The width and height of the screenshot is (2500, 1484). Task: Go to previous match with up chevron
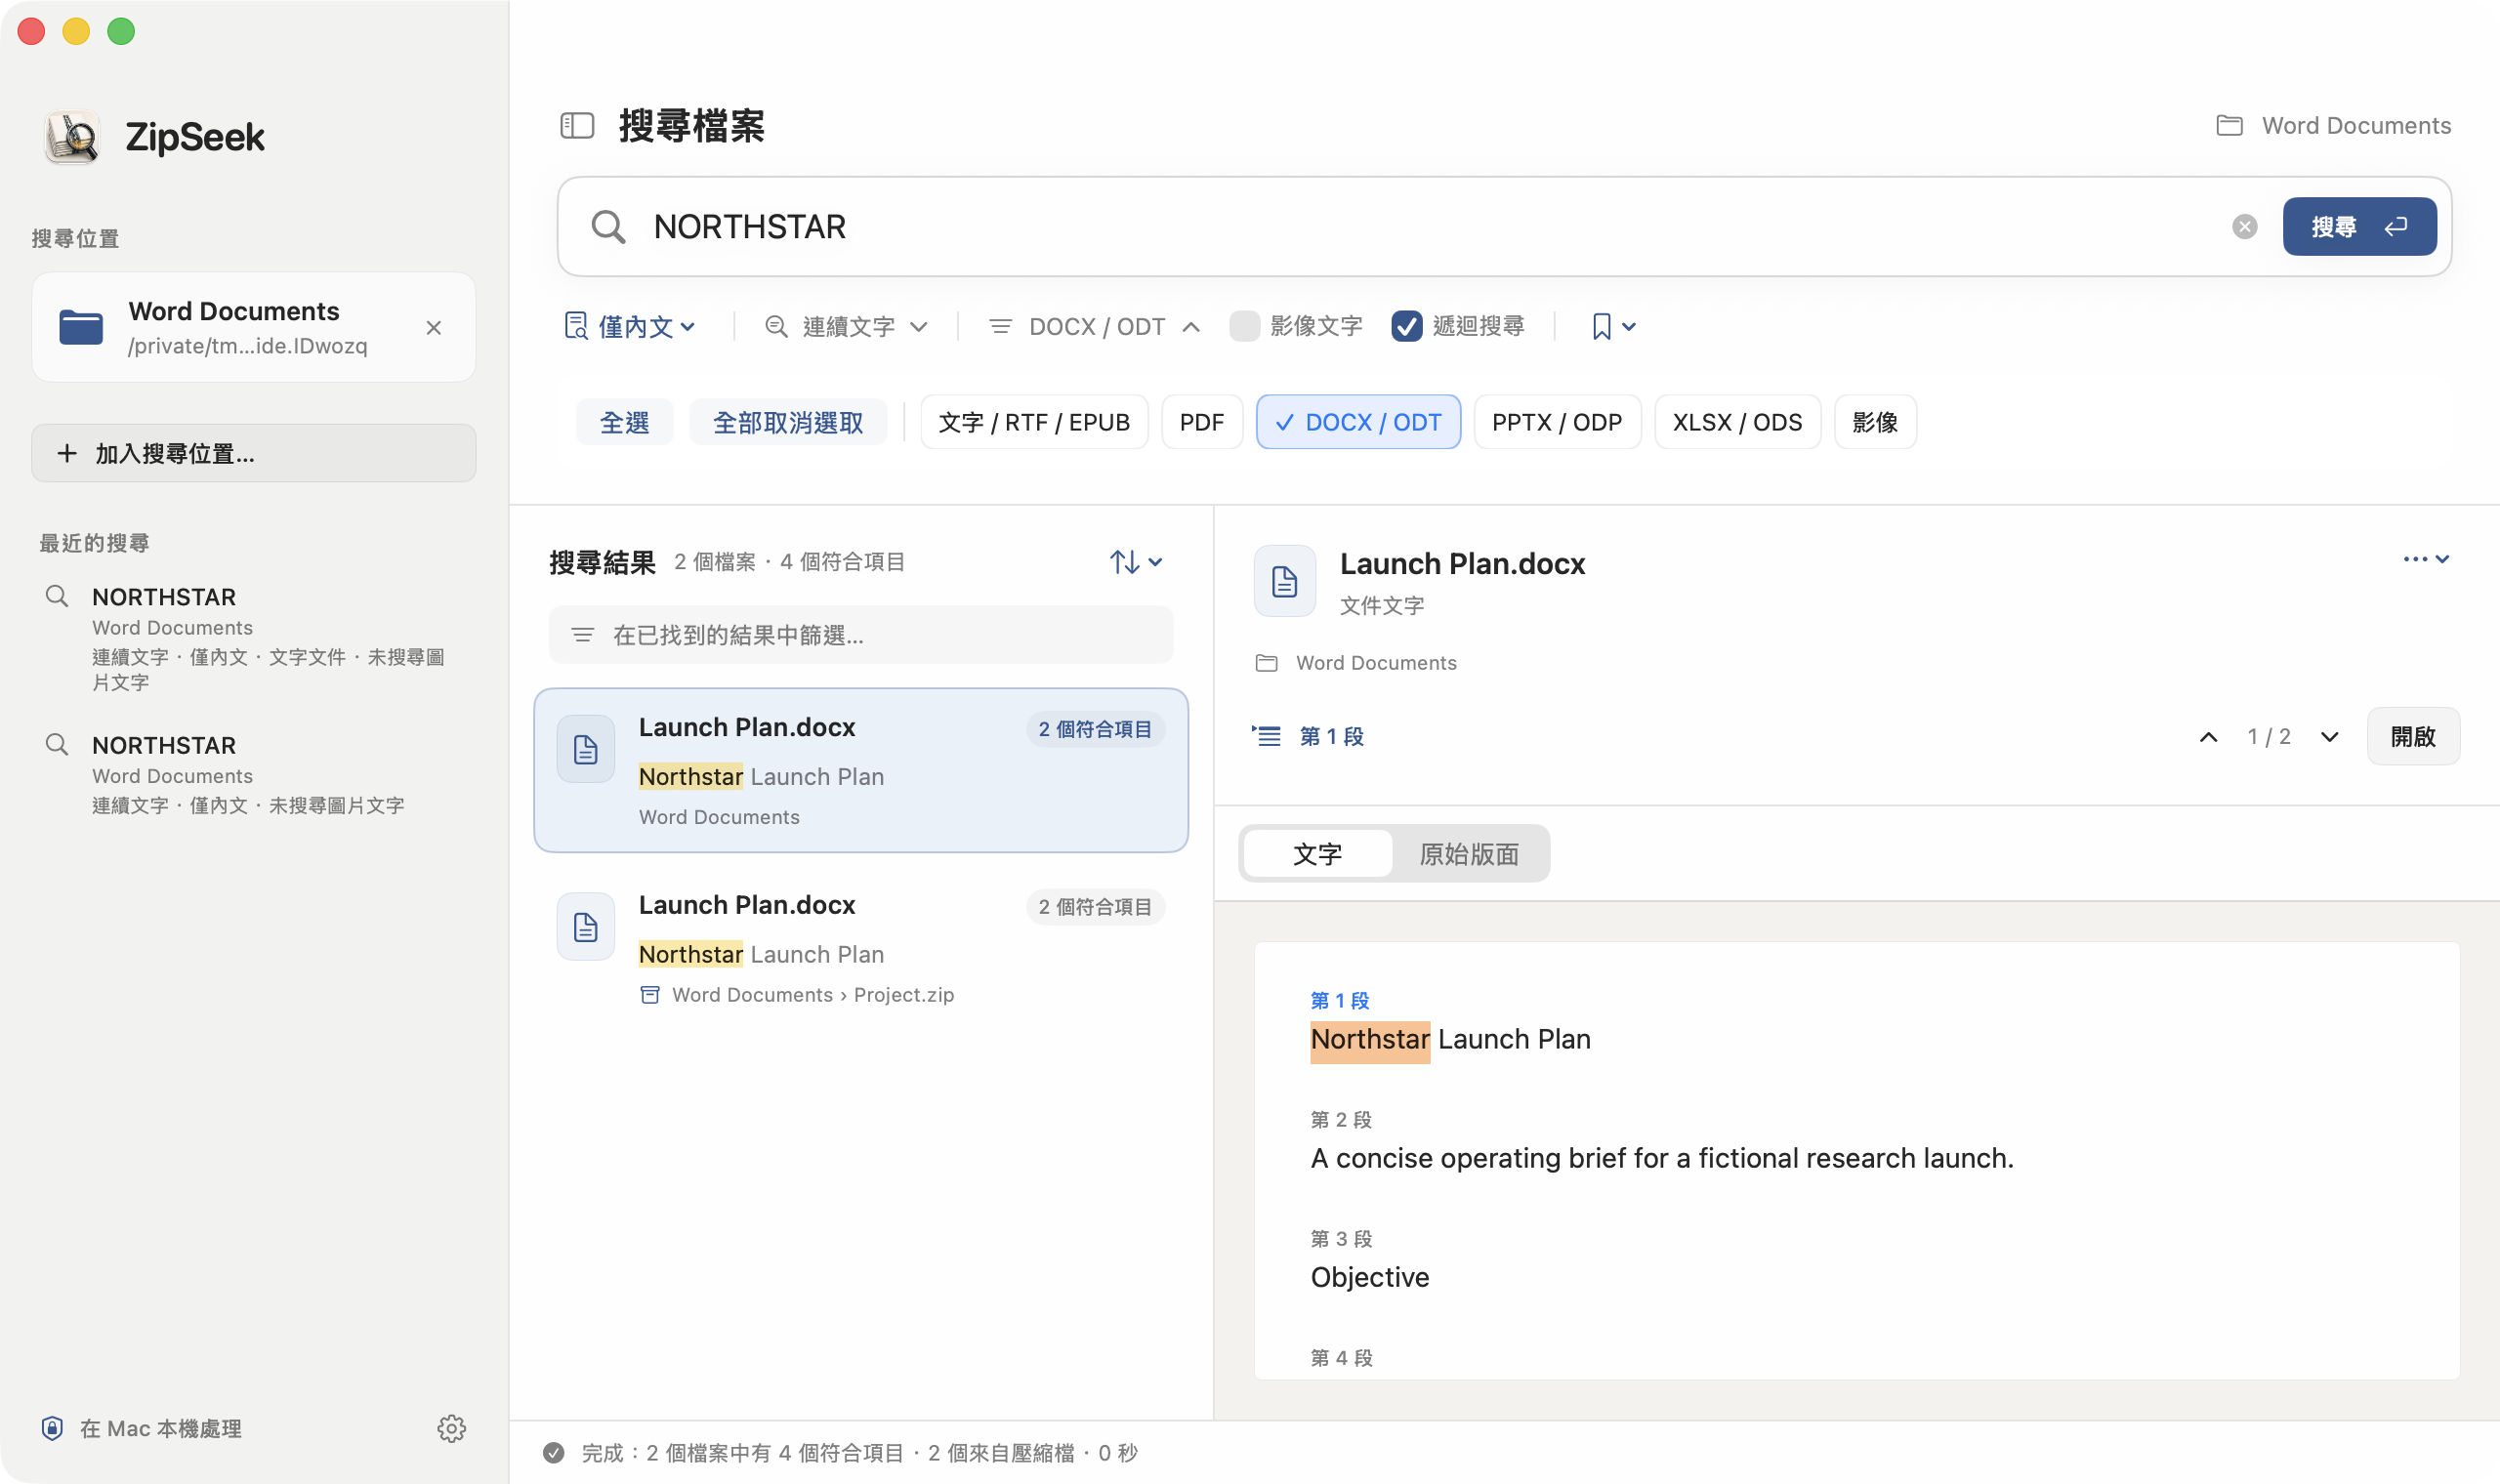coord(2208,737)
